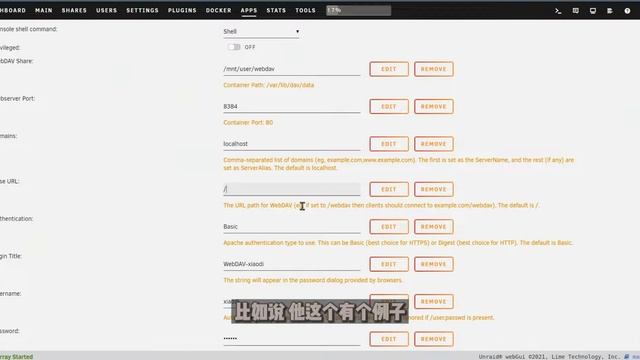Open the system info monitor icon
Viewport: 640px width, 360px height.
(x=593, y=11)
